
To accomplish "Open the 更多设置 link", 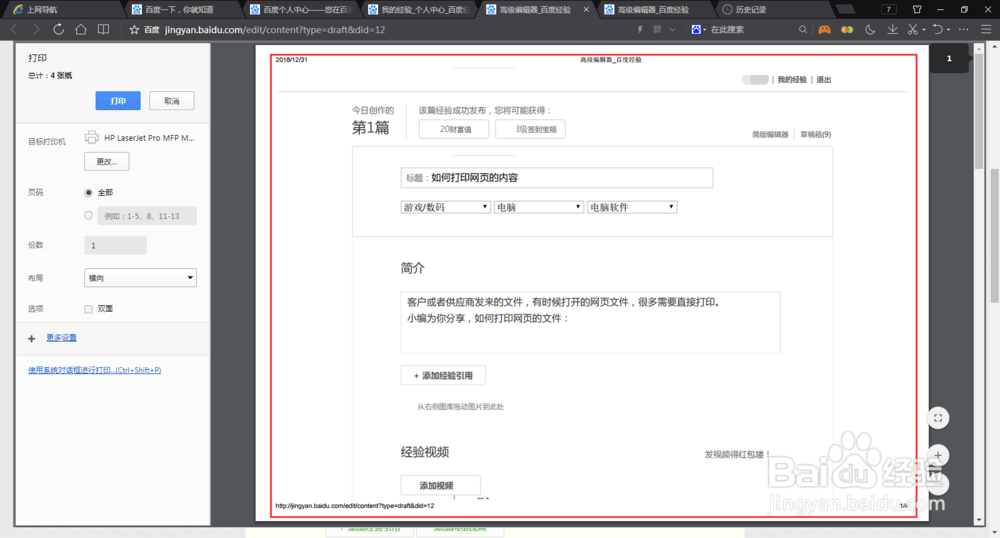I will pos(61,338).
